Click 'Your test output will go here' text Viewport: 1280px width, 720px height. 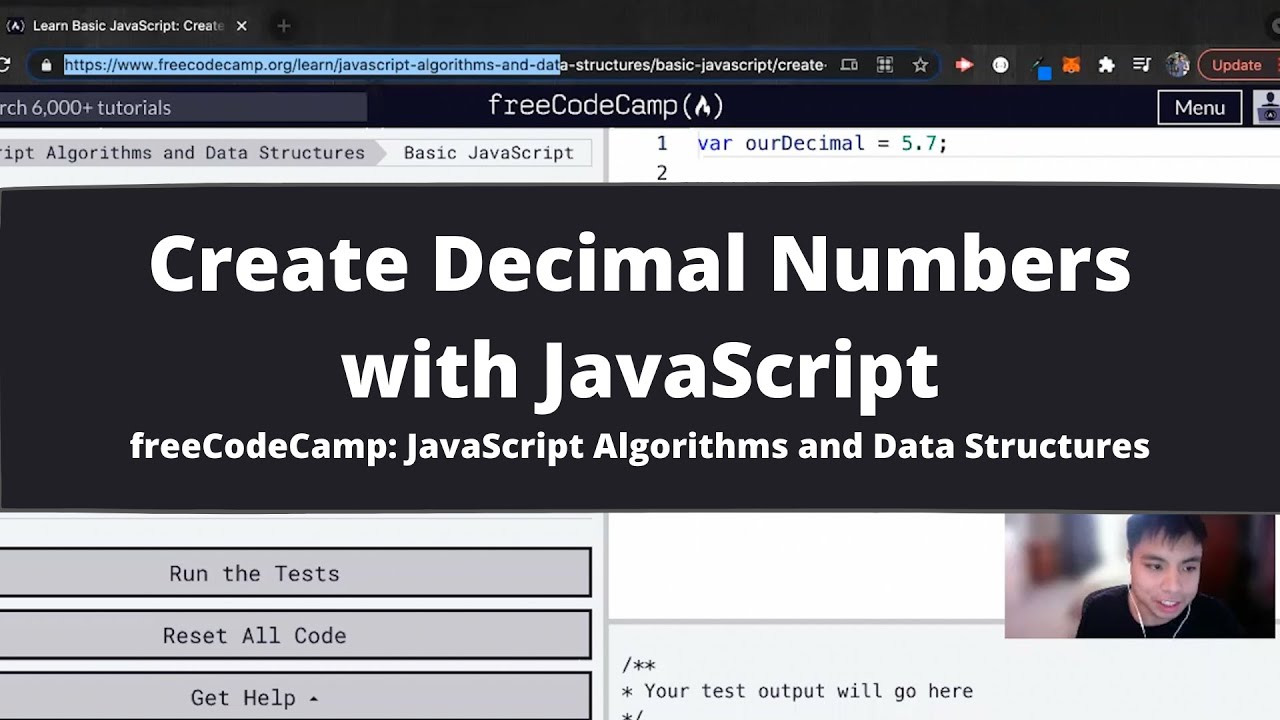[x=808, y=691]
